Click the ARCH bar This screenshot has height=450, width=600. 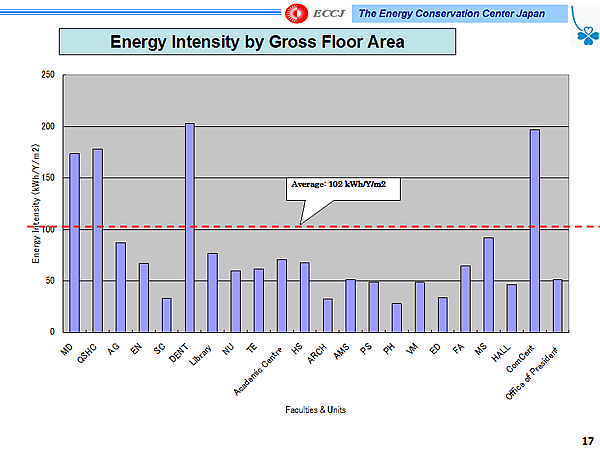coord(328,315)
